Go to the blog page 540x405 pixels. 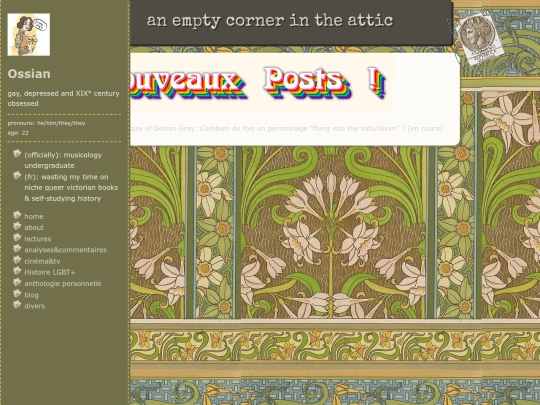(x=31, y=295)
